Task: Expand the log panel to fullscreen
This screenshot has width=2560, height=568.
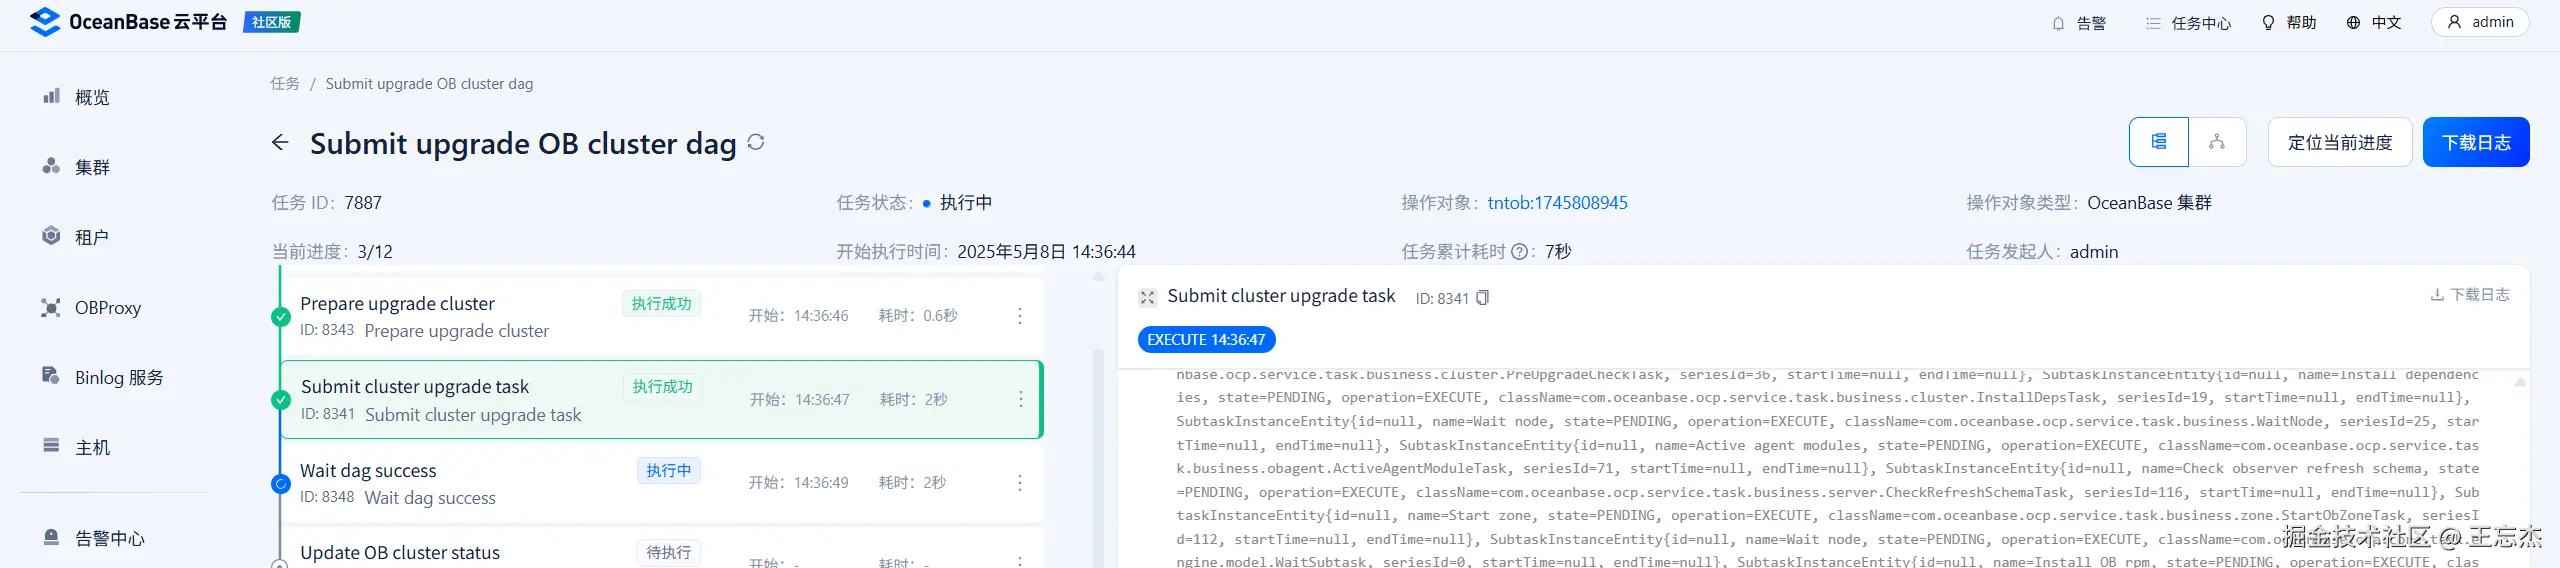Action: [1147, 297]
